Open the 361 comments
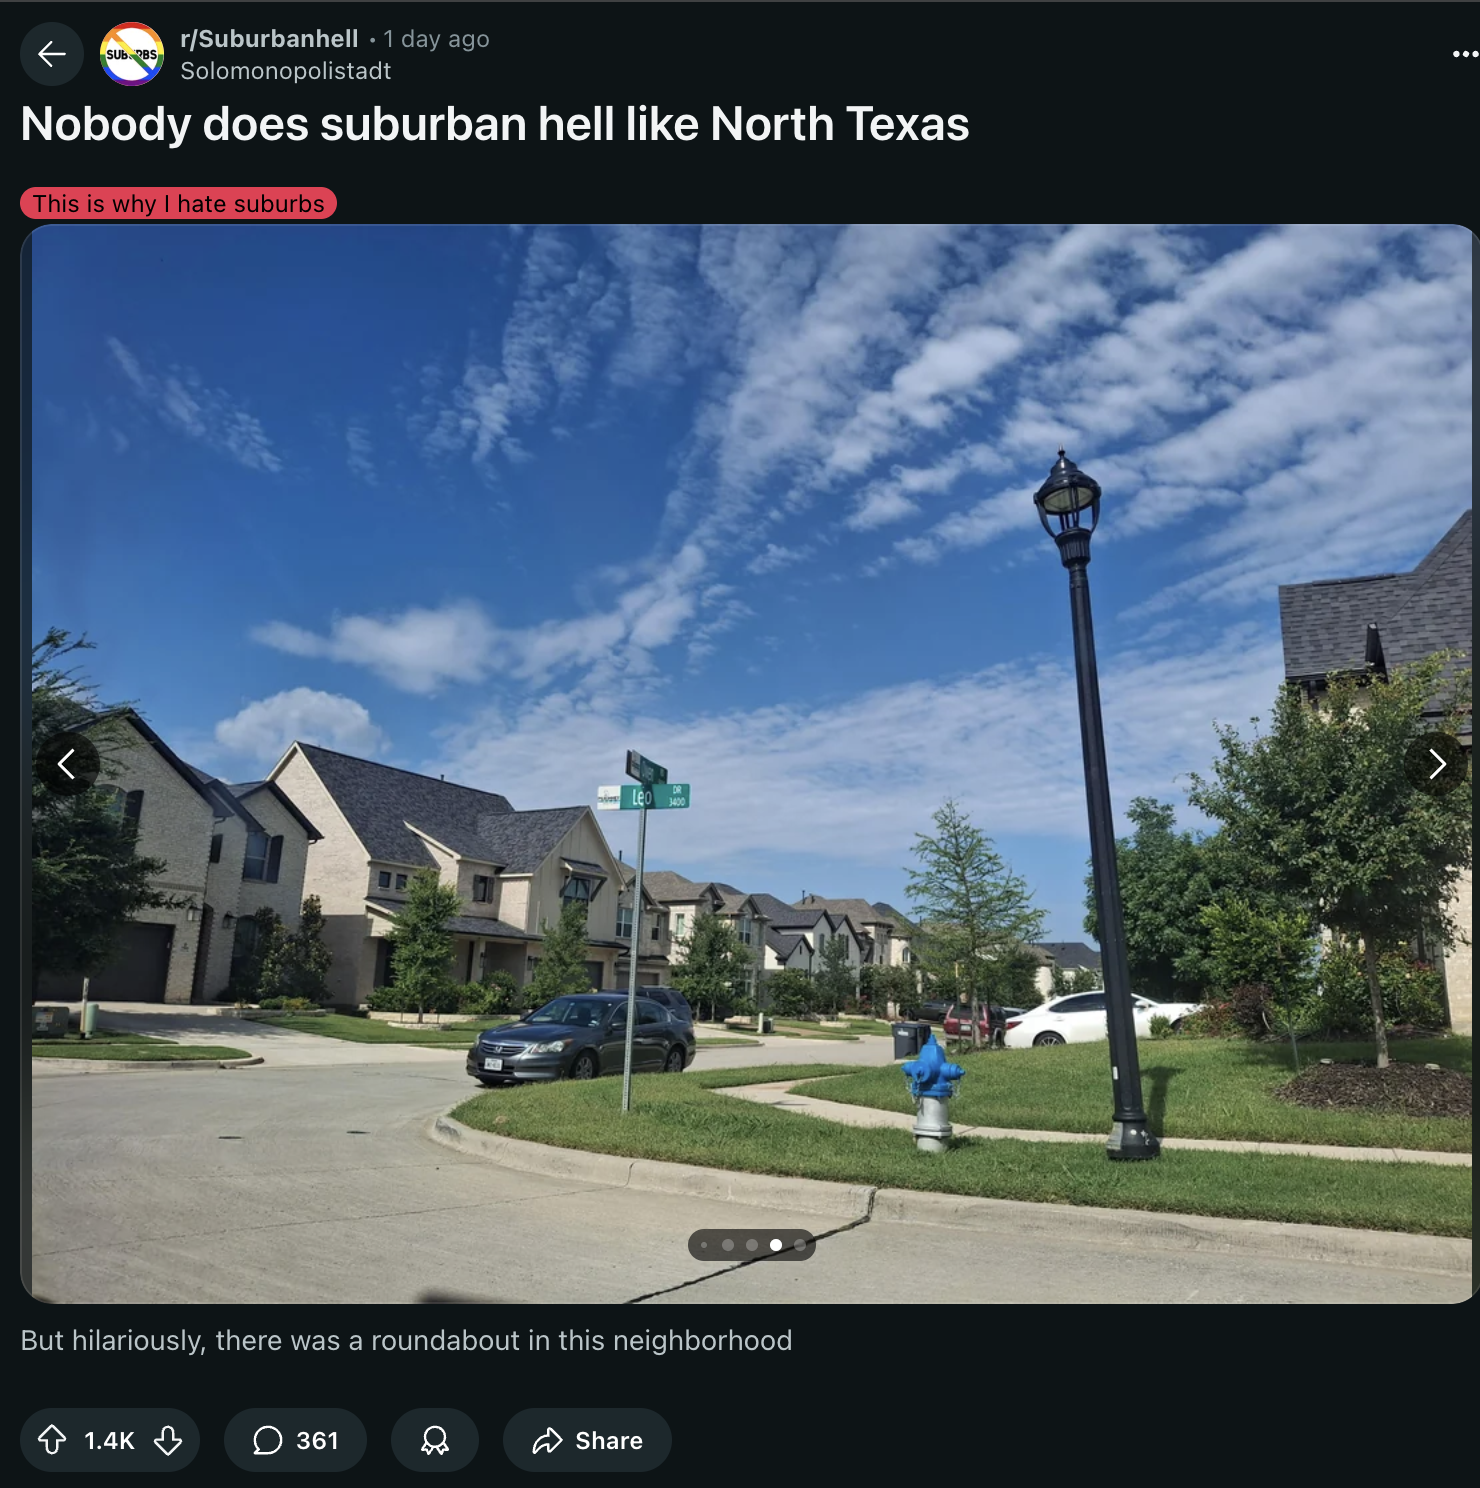Viewport: 1480px width, 1488px height. pos(295,1440)
